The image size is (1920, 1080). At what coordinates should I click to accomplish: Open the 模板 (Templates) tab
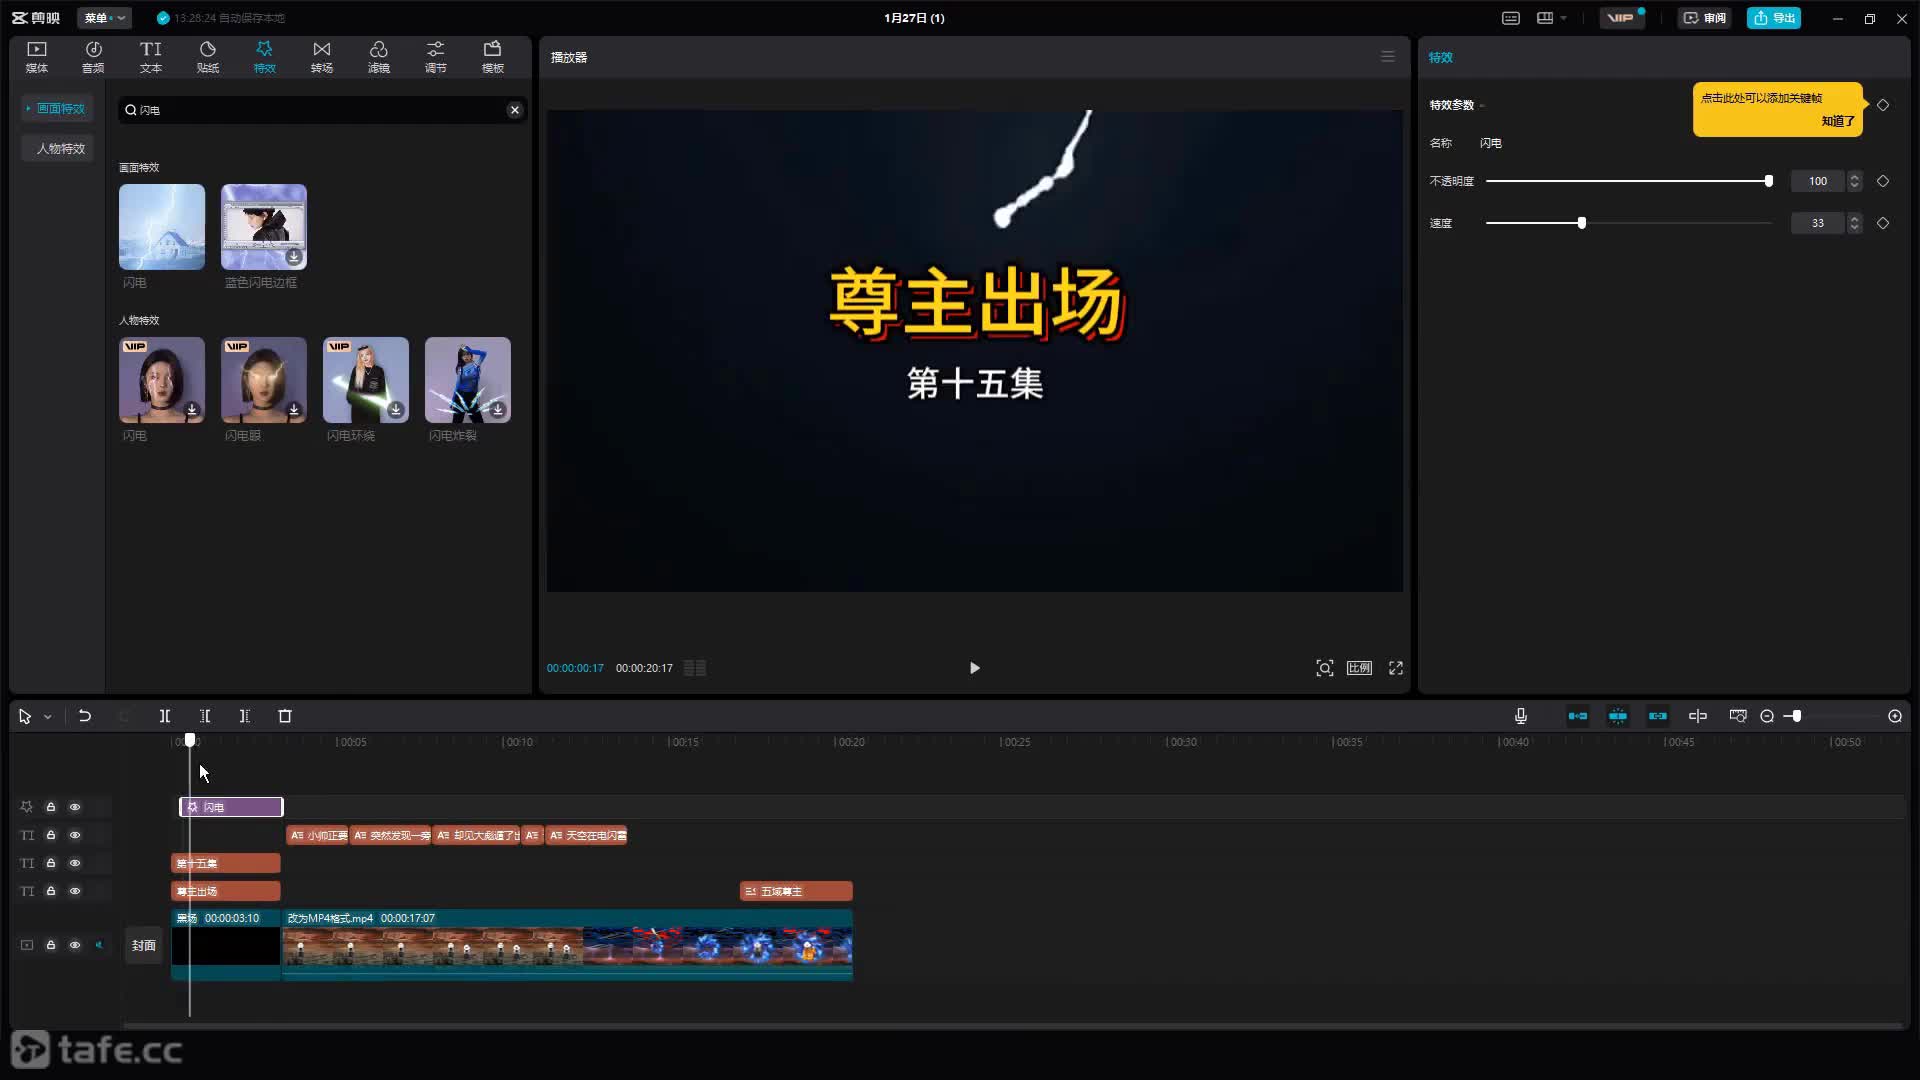[492, 57]
